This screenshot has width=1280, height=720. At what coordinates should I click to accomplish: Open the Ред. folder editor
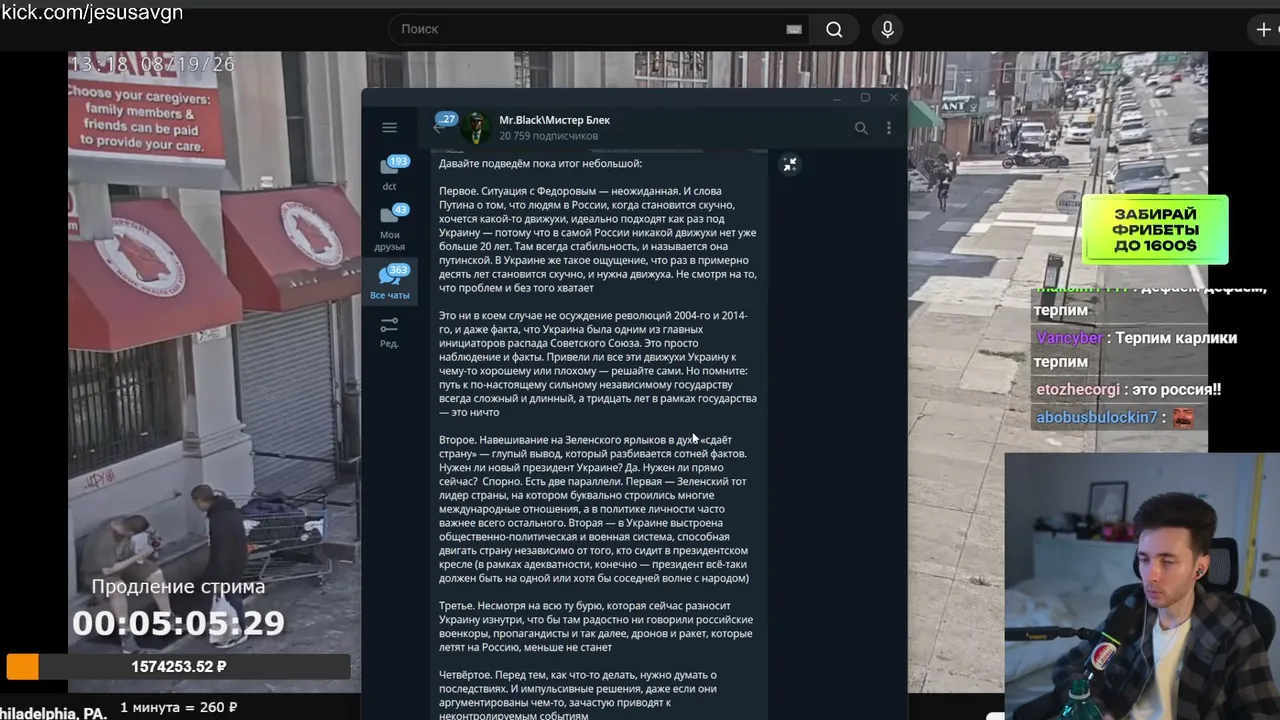point(390,332)
